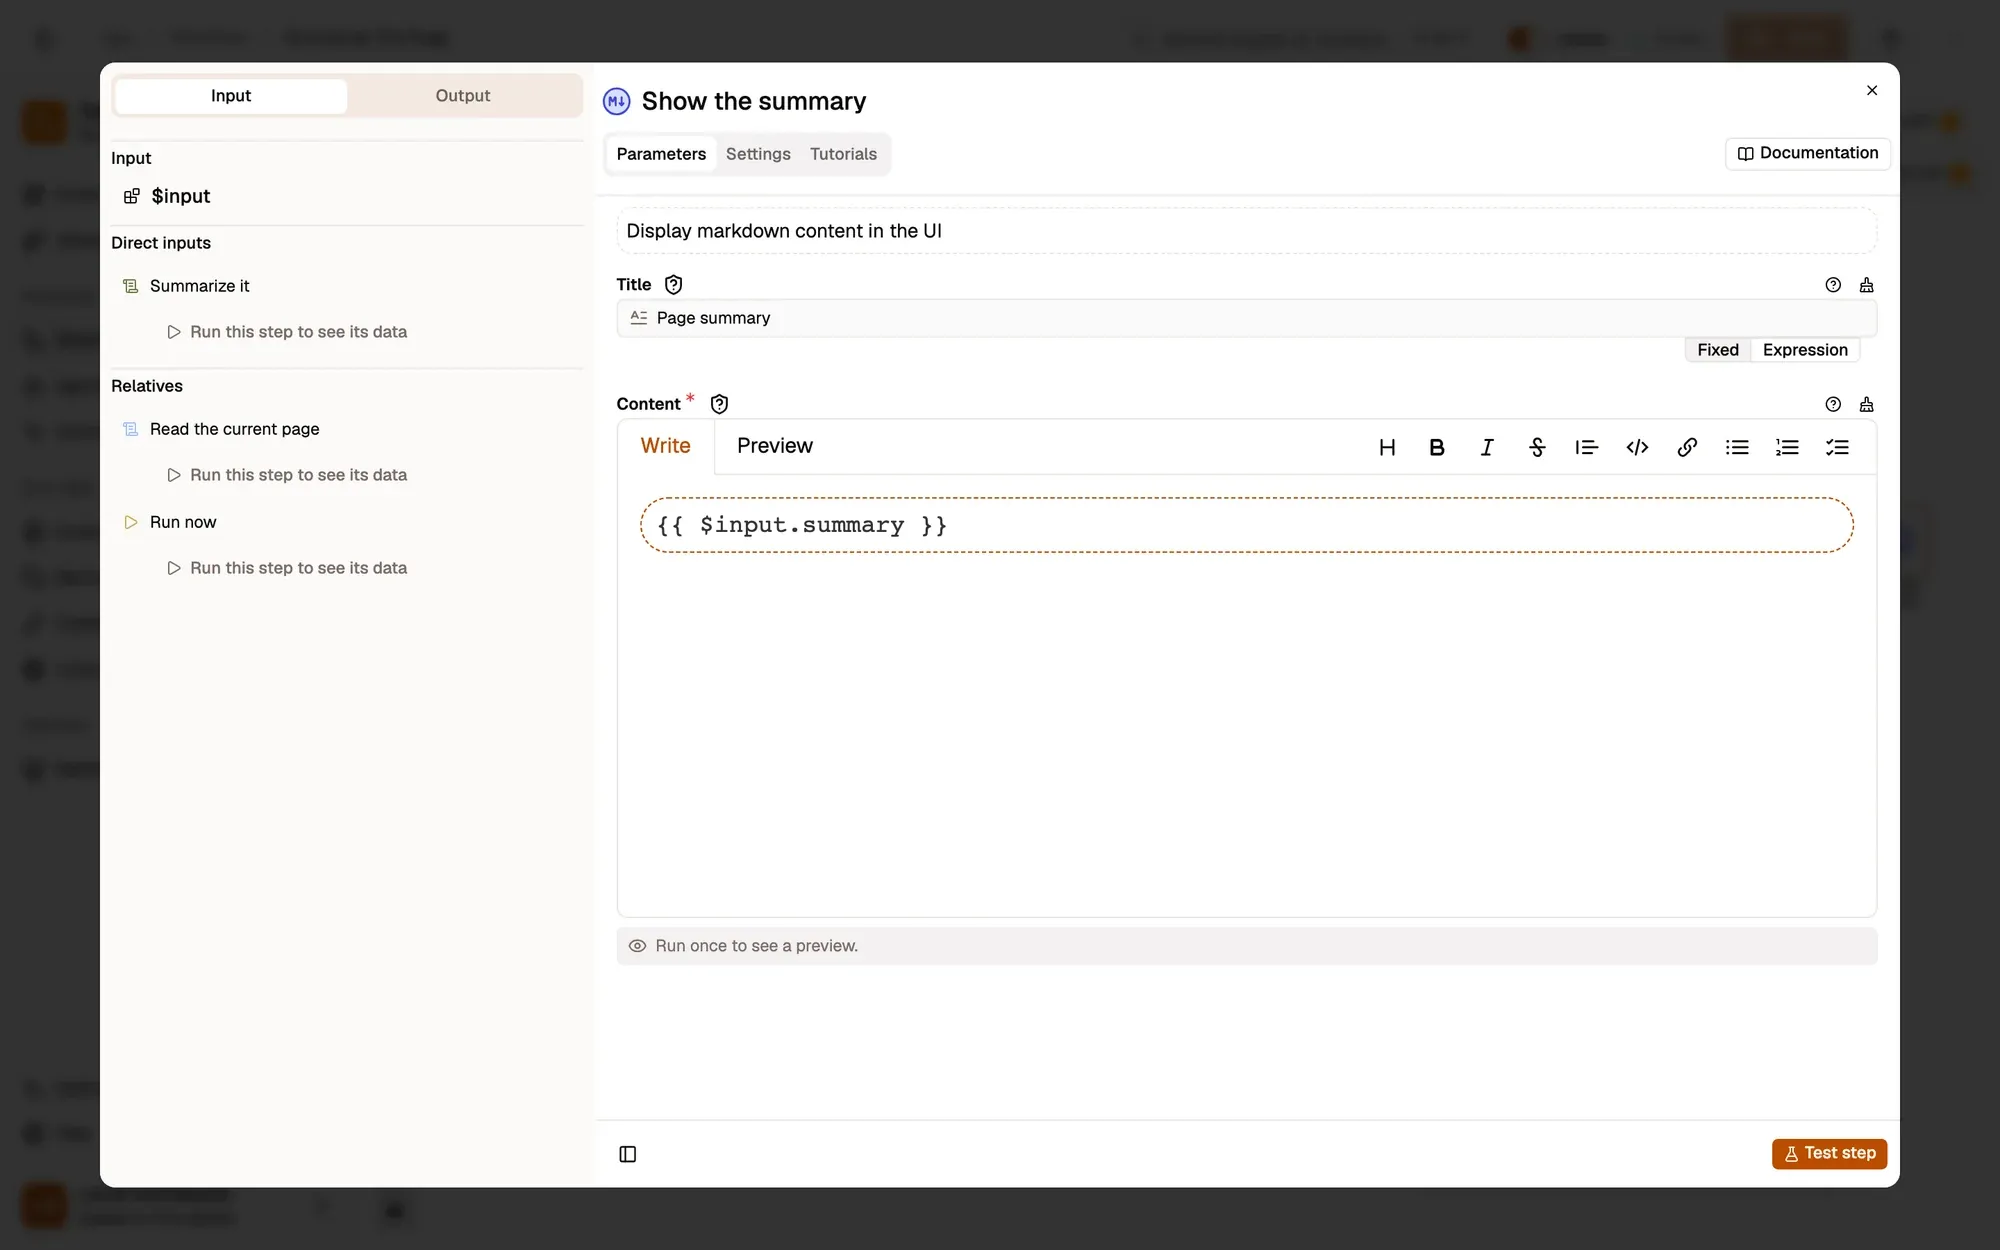2000x1250 pixels.
Task: Switch editor to Preview mode
Action: click(x=775, y=446)
